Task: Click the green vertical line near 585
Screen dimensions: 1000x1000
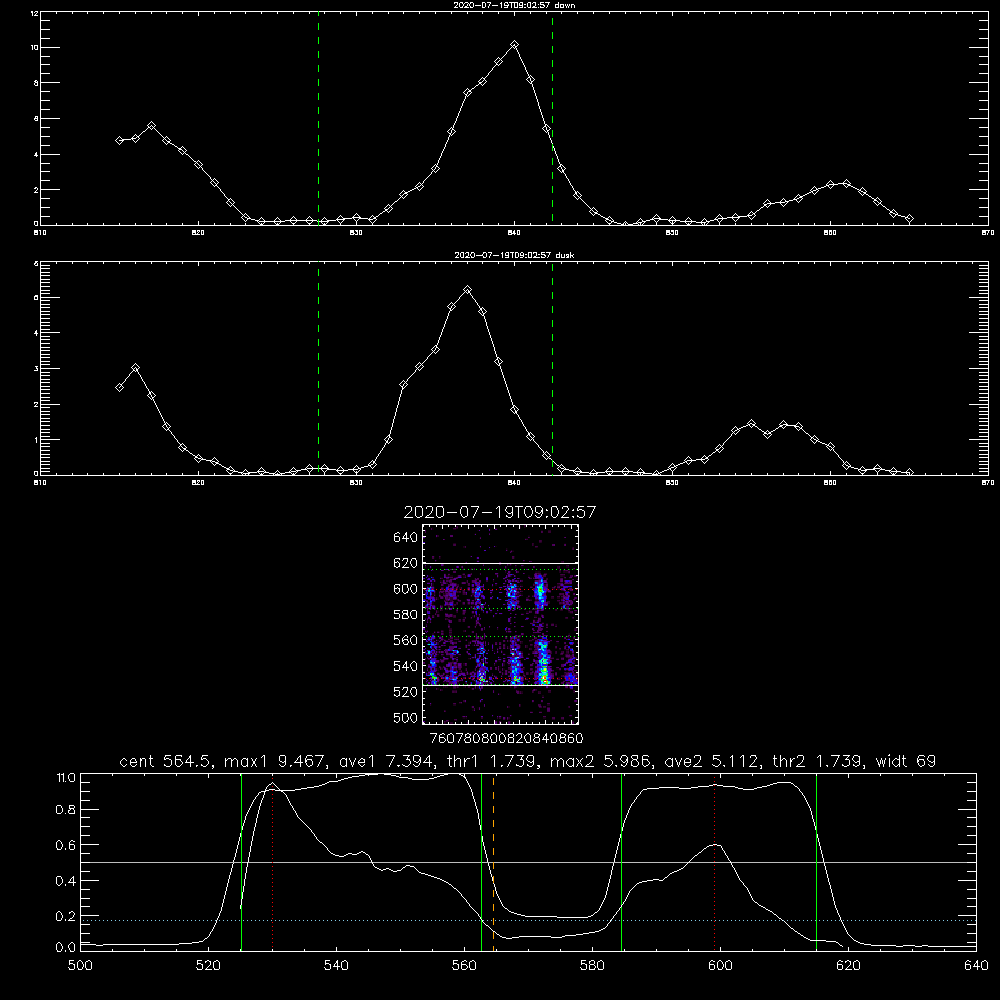Action: tap(621, 861)
